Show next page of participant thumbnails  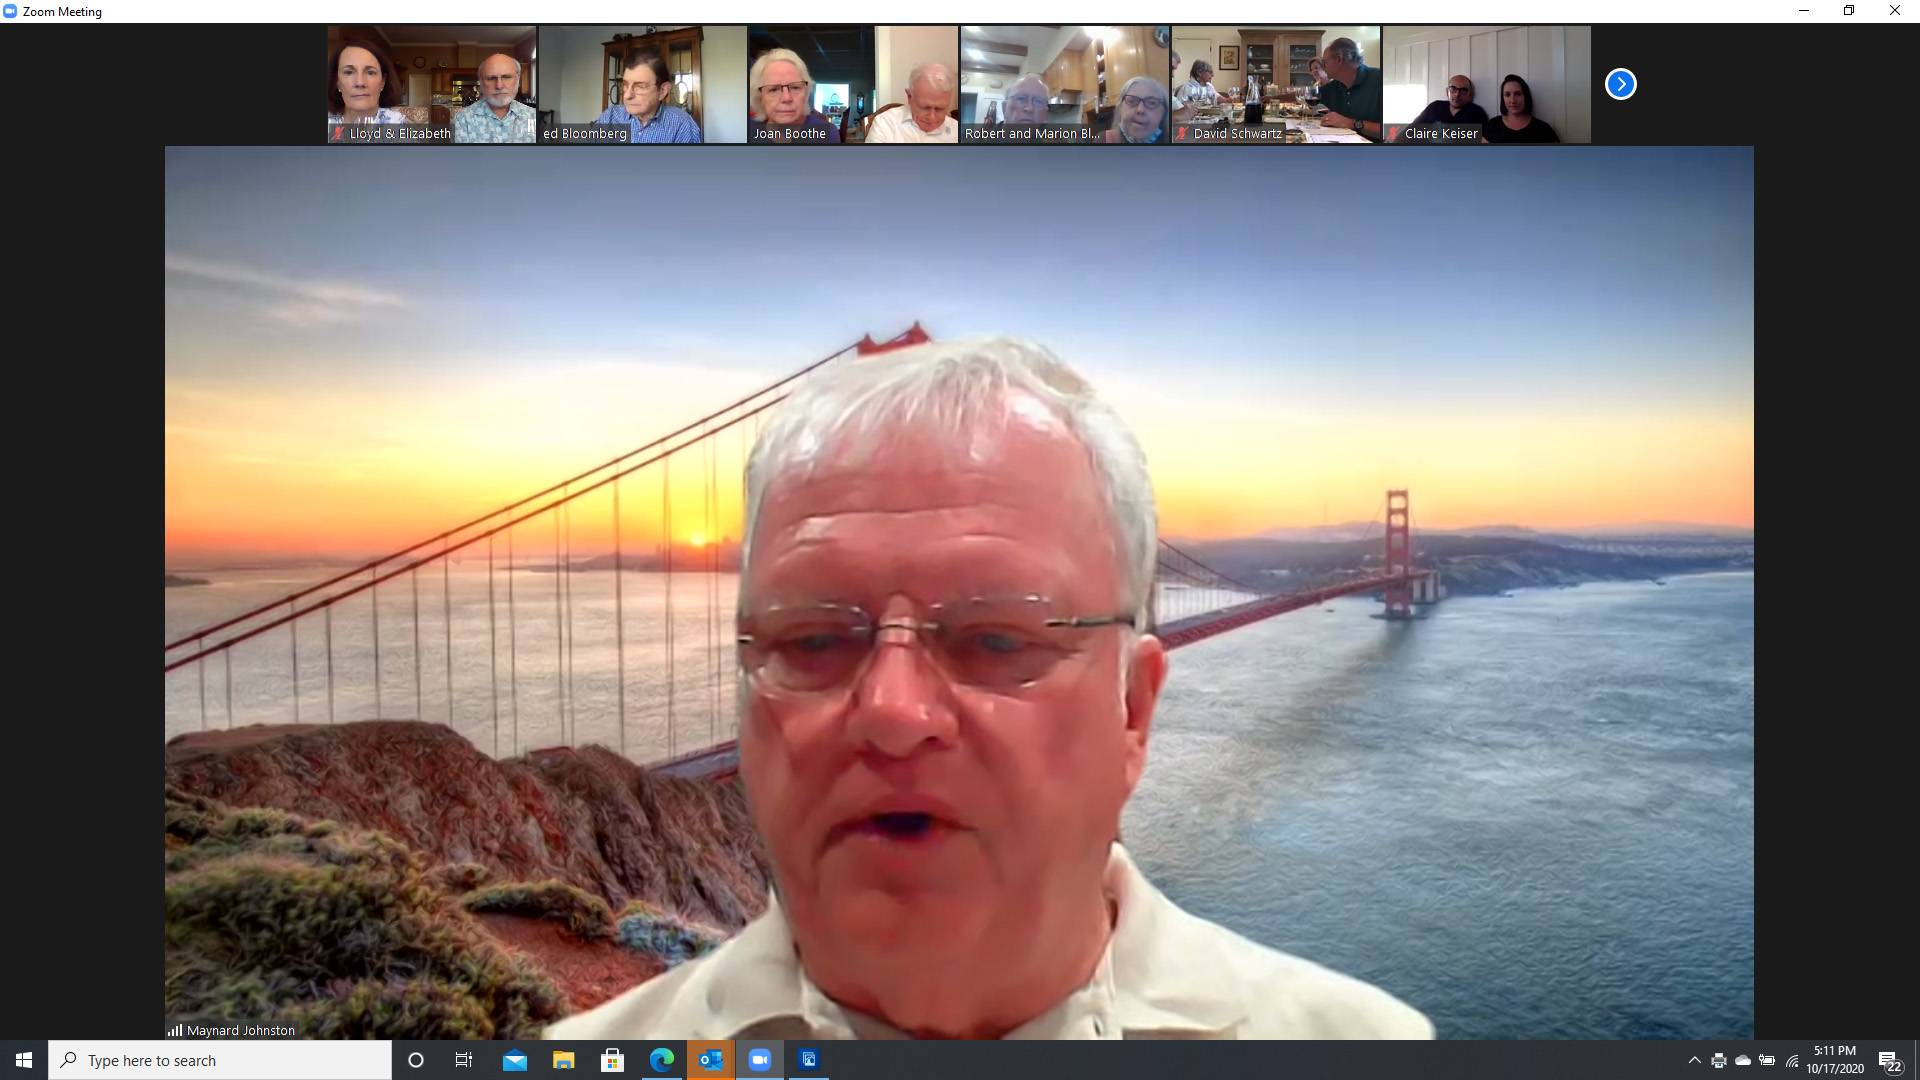click(x=1620, y=84)
